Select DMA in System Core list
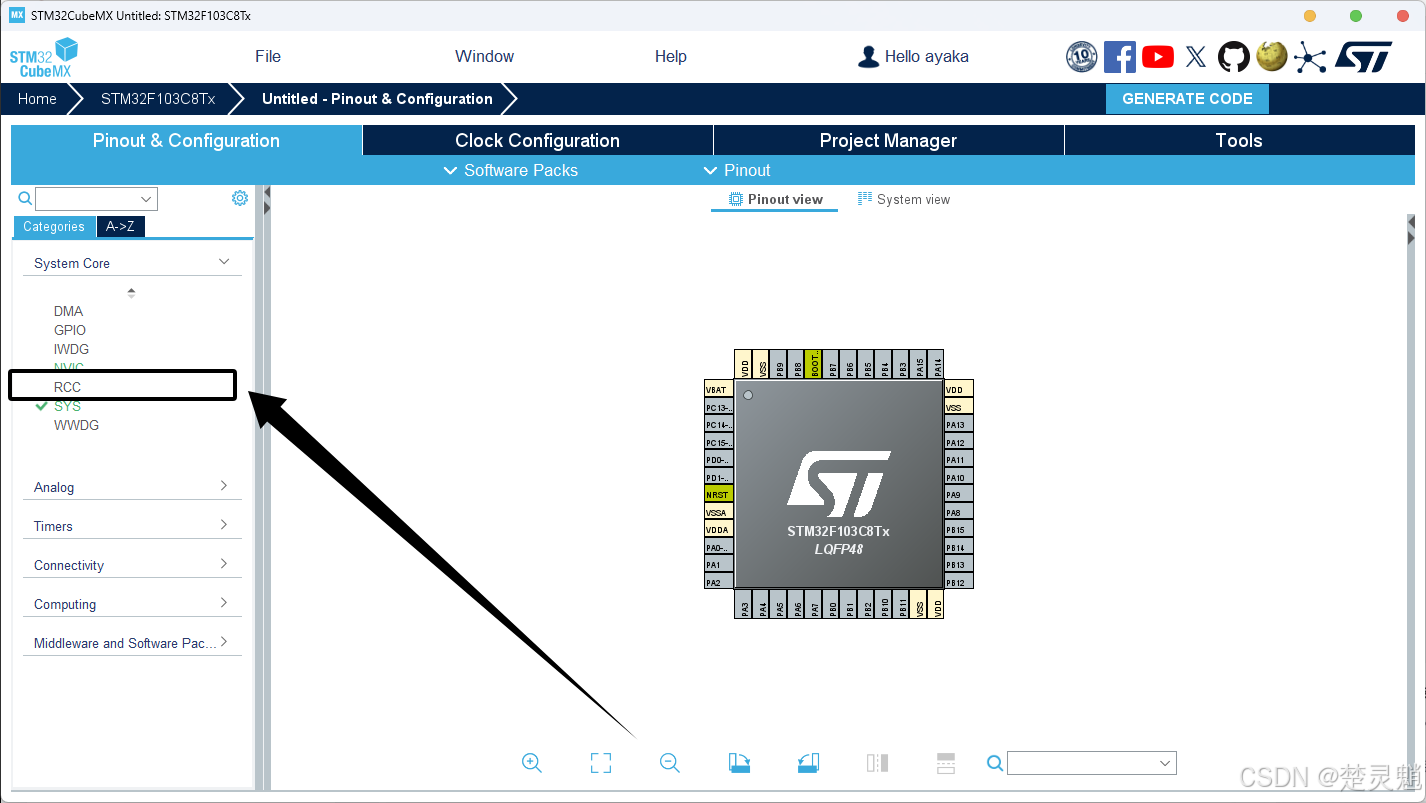Image resolution: width=1426 pixels, height=803 pixels. pos(69,311)
